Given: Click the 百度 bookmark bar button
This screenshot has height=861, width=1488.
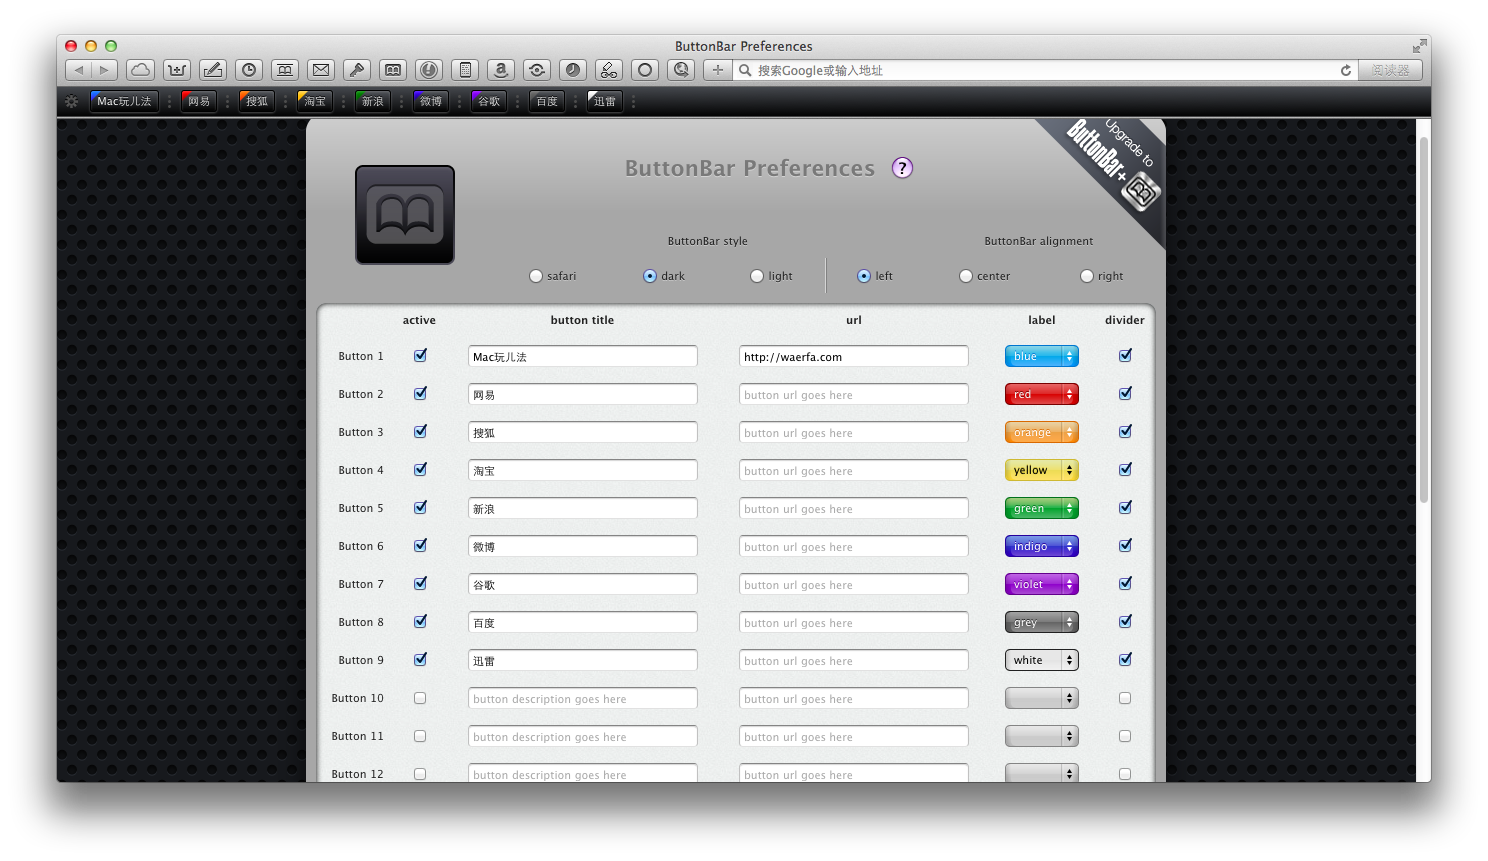Looking at the screenshot, I should [546, 101].
